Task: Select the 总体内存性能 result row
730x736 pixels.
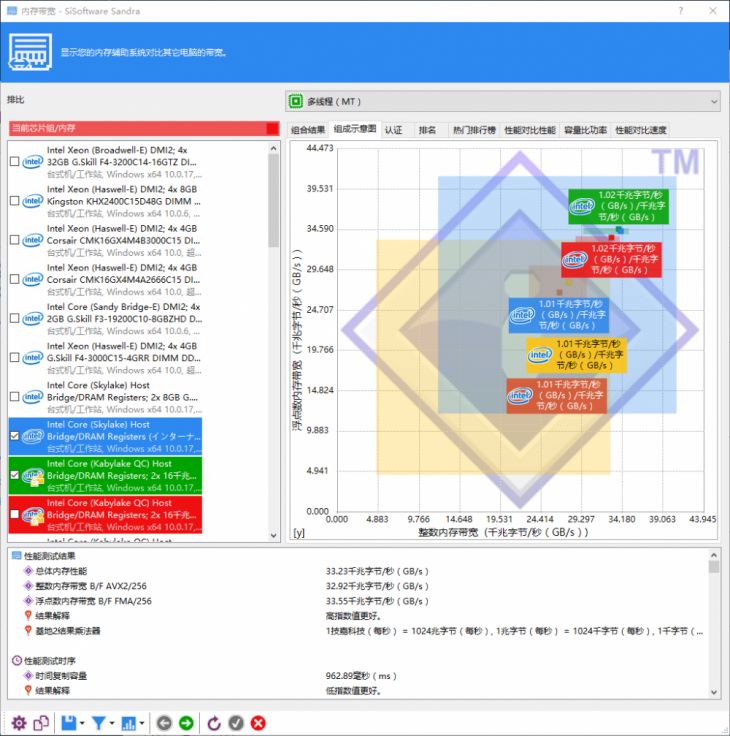Action: (61, 571)
